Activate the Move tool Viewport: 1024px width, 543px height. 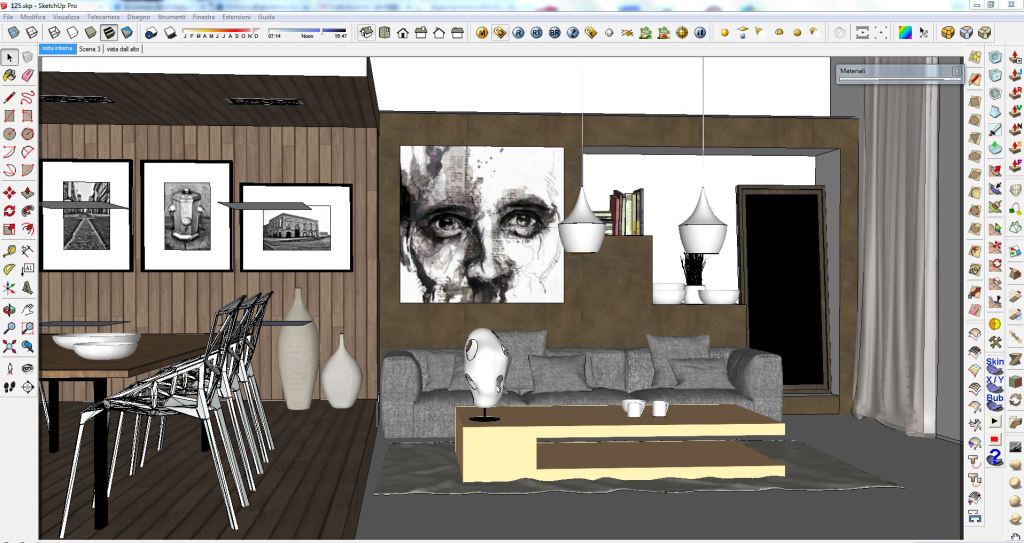pyautogui.click(x=9, y=192)
